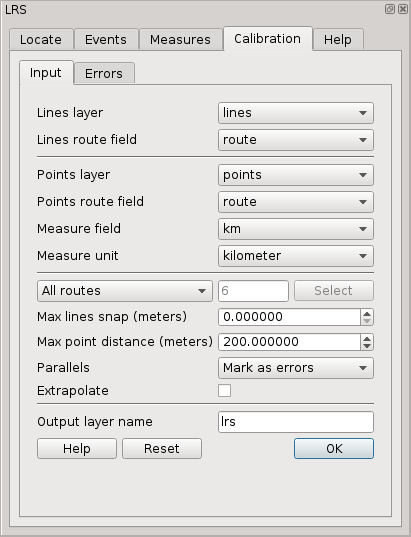The height and width of the screenshot is (537, 411).
Task: Click the disabled Select button
Action: tap(334, 291)
